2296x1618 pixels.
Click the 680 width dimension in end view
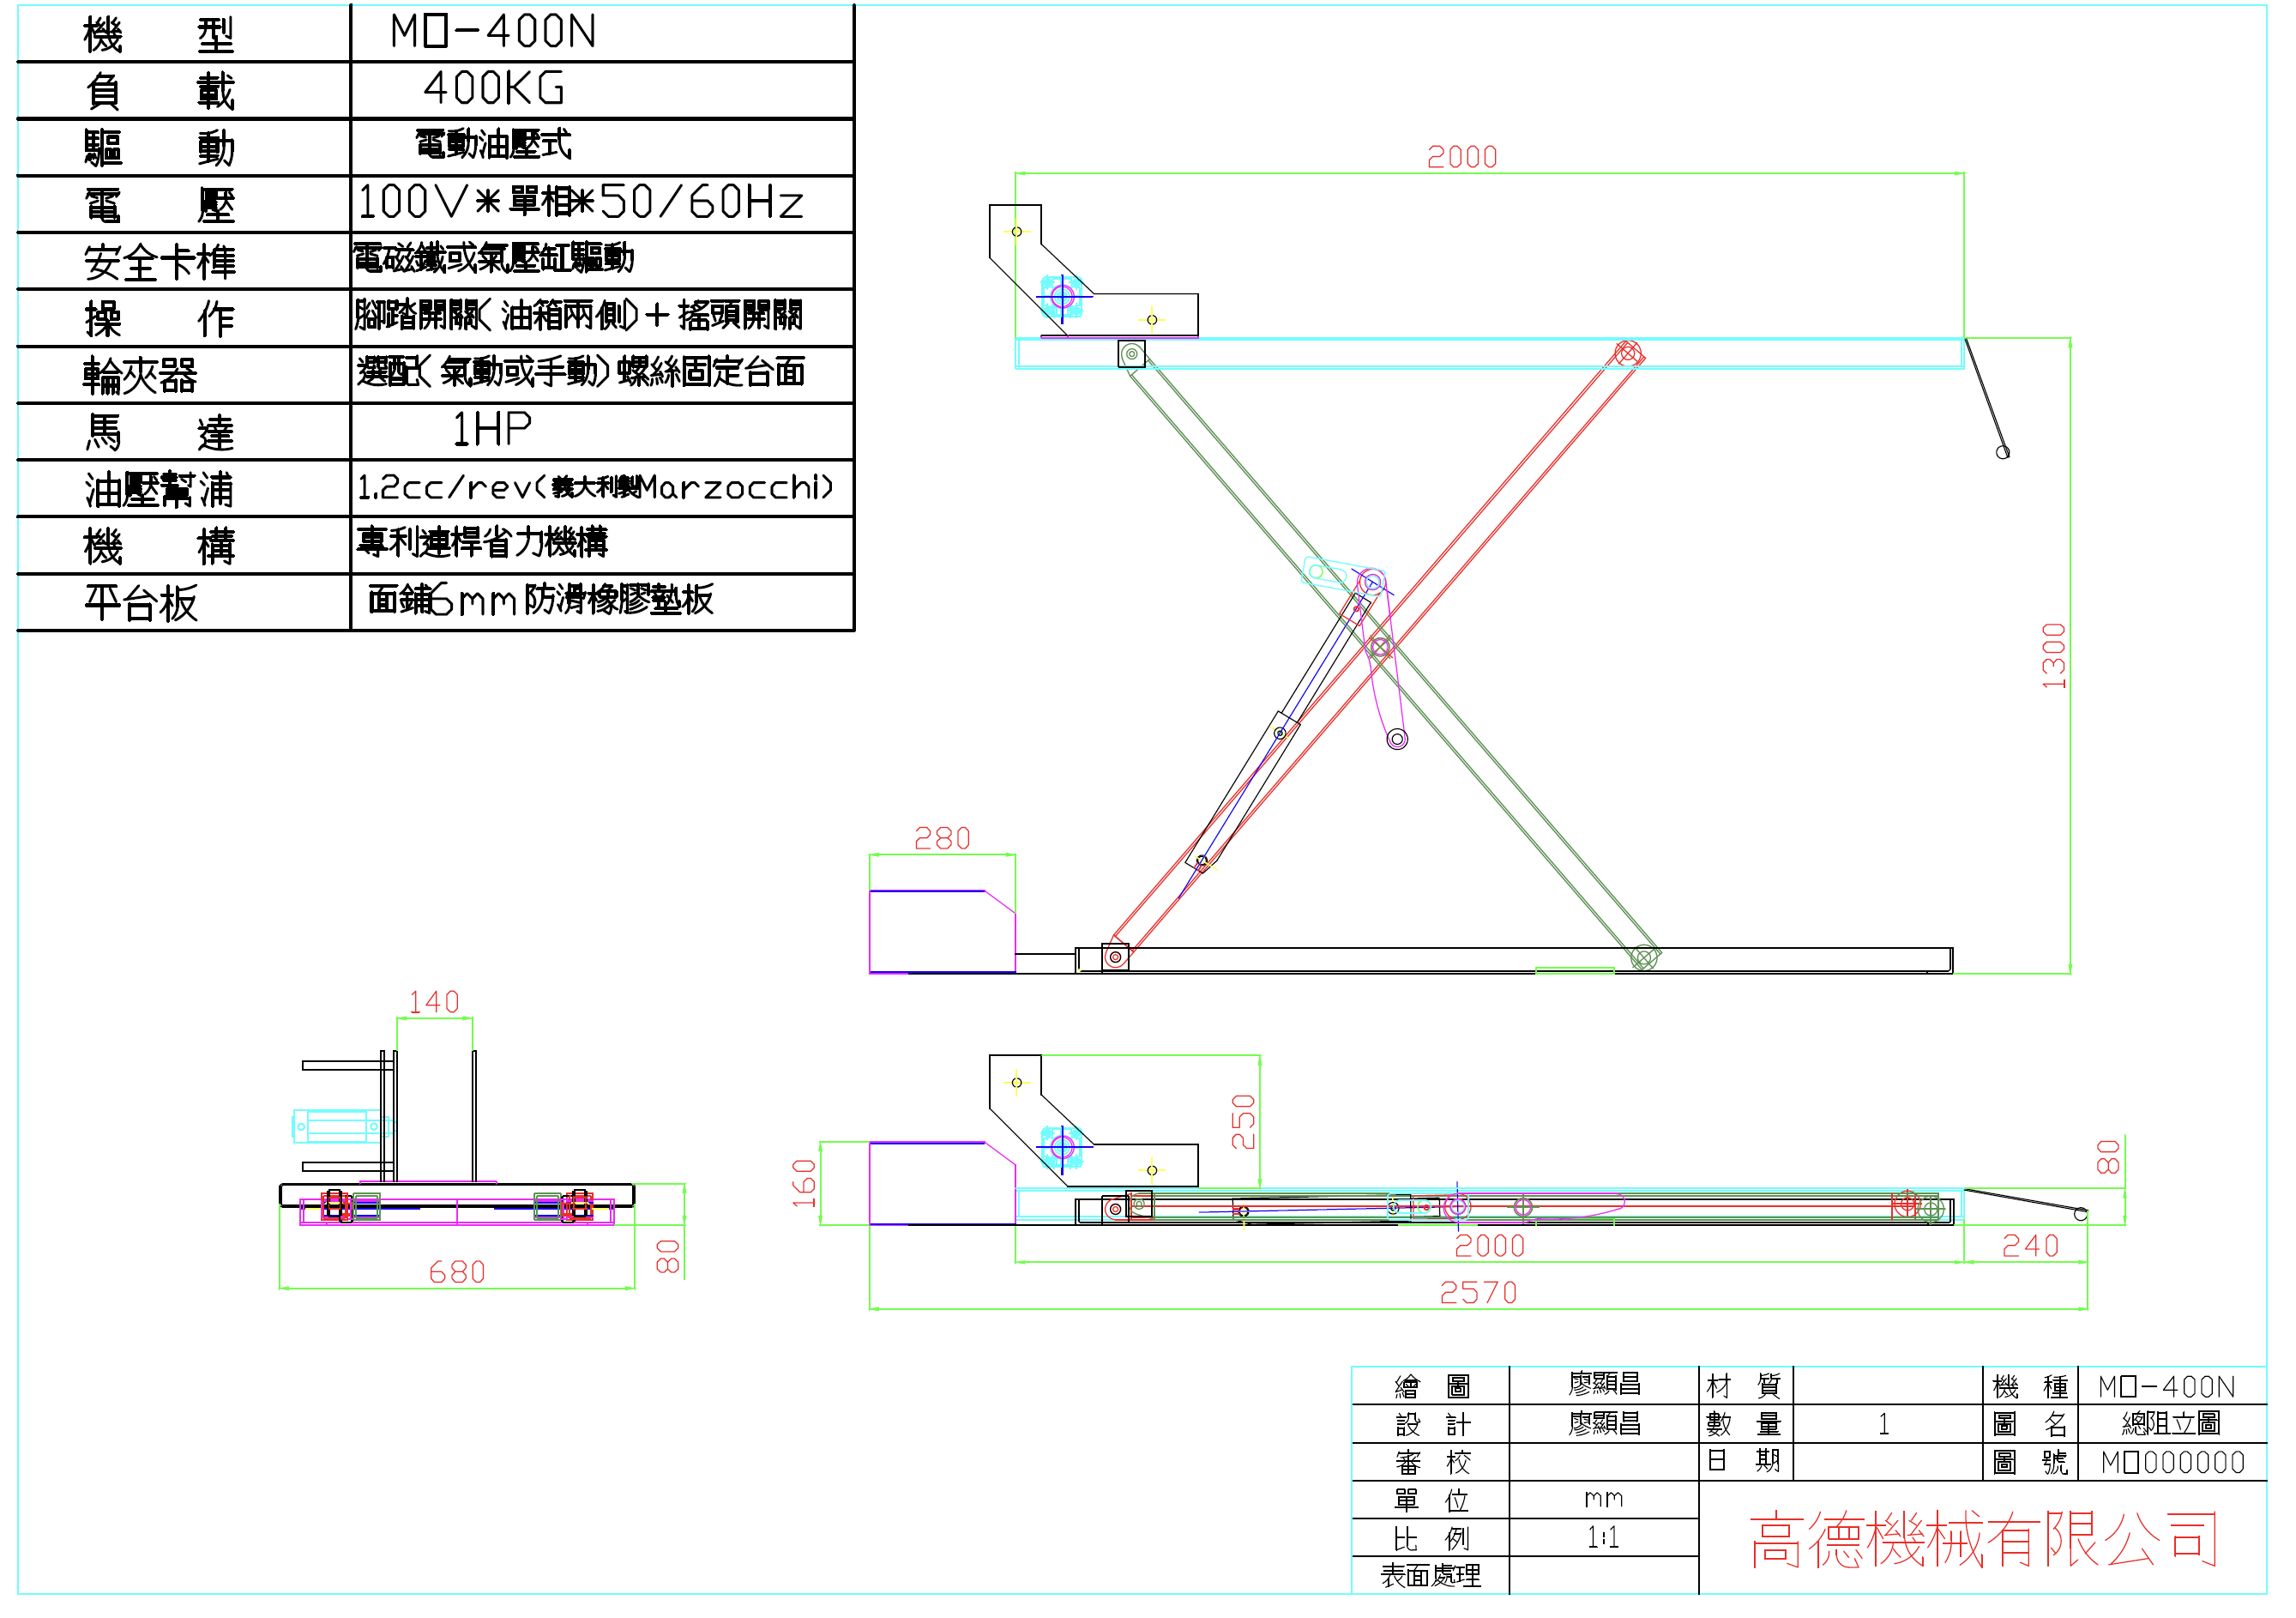(457, 1272)
